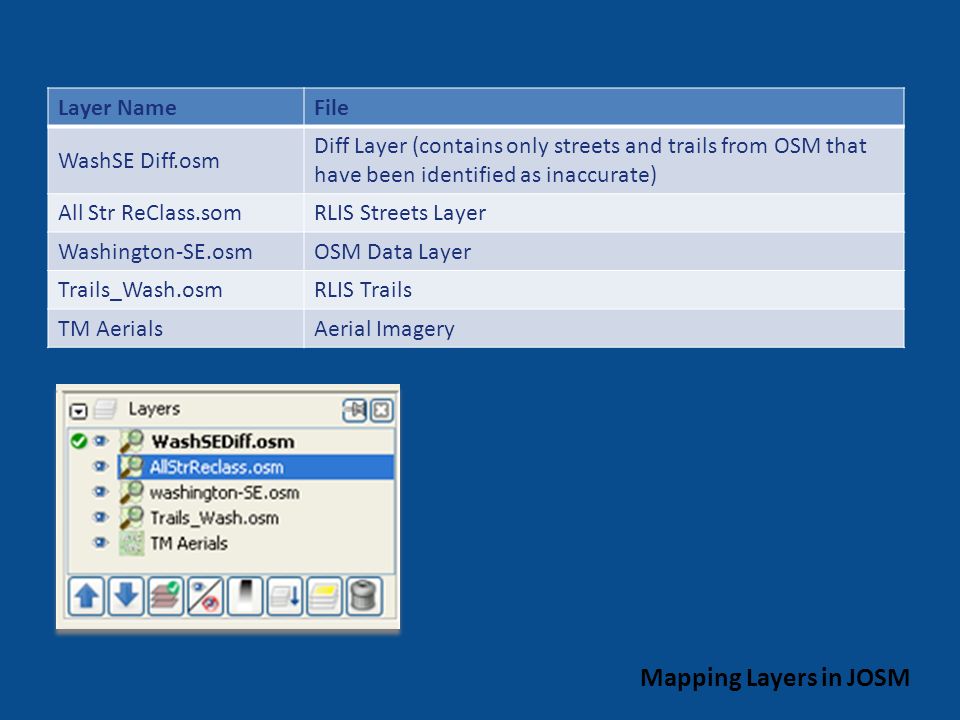Click green active checkmark on WashSEDiff.osm
The width and height of the screenshot is (960, 720).
coord(78,441)
